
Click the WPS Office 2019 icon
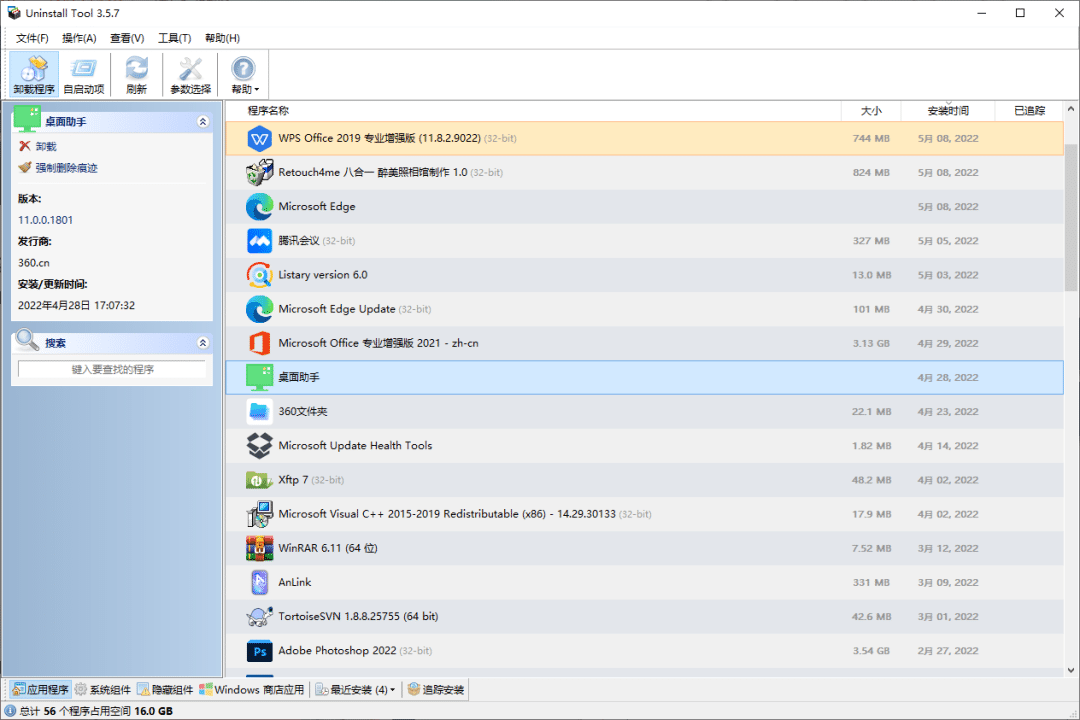tap(259, 138)
